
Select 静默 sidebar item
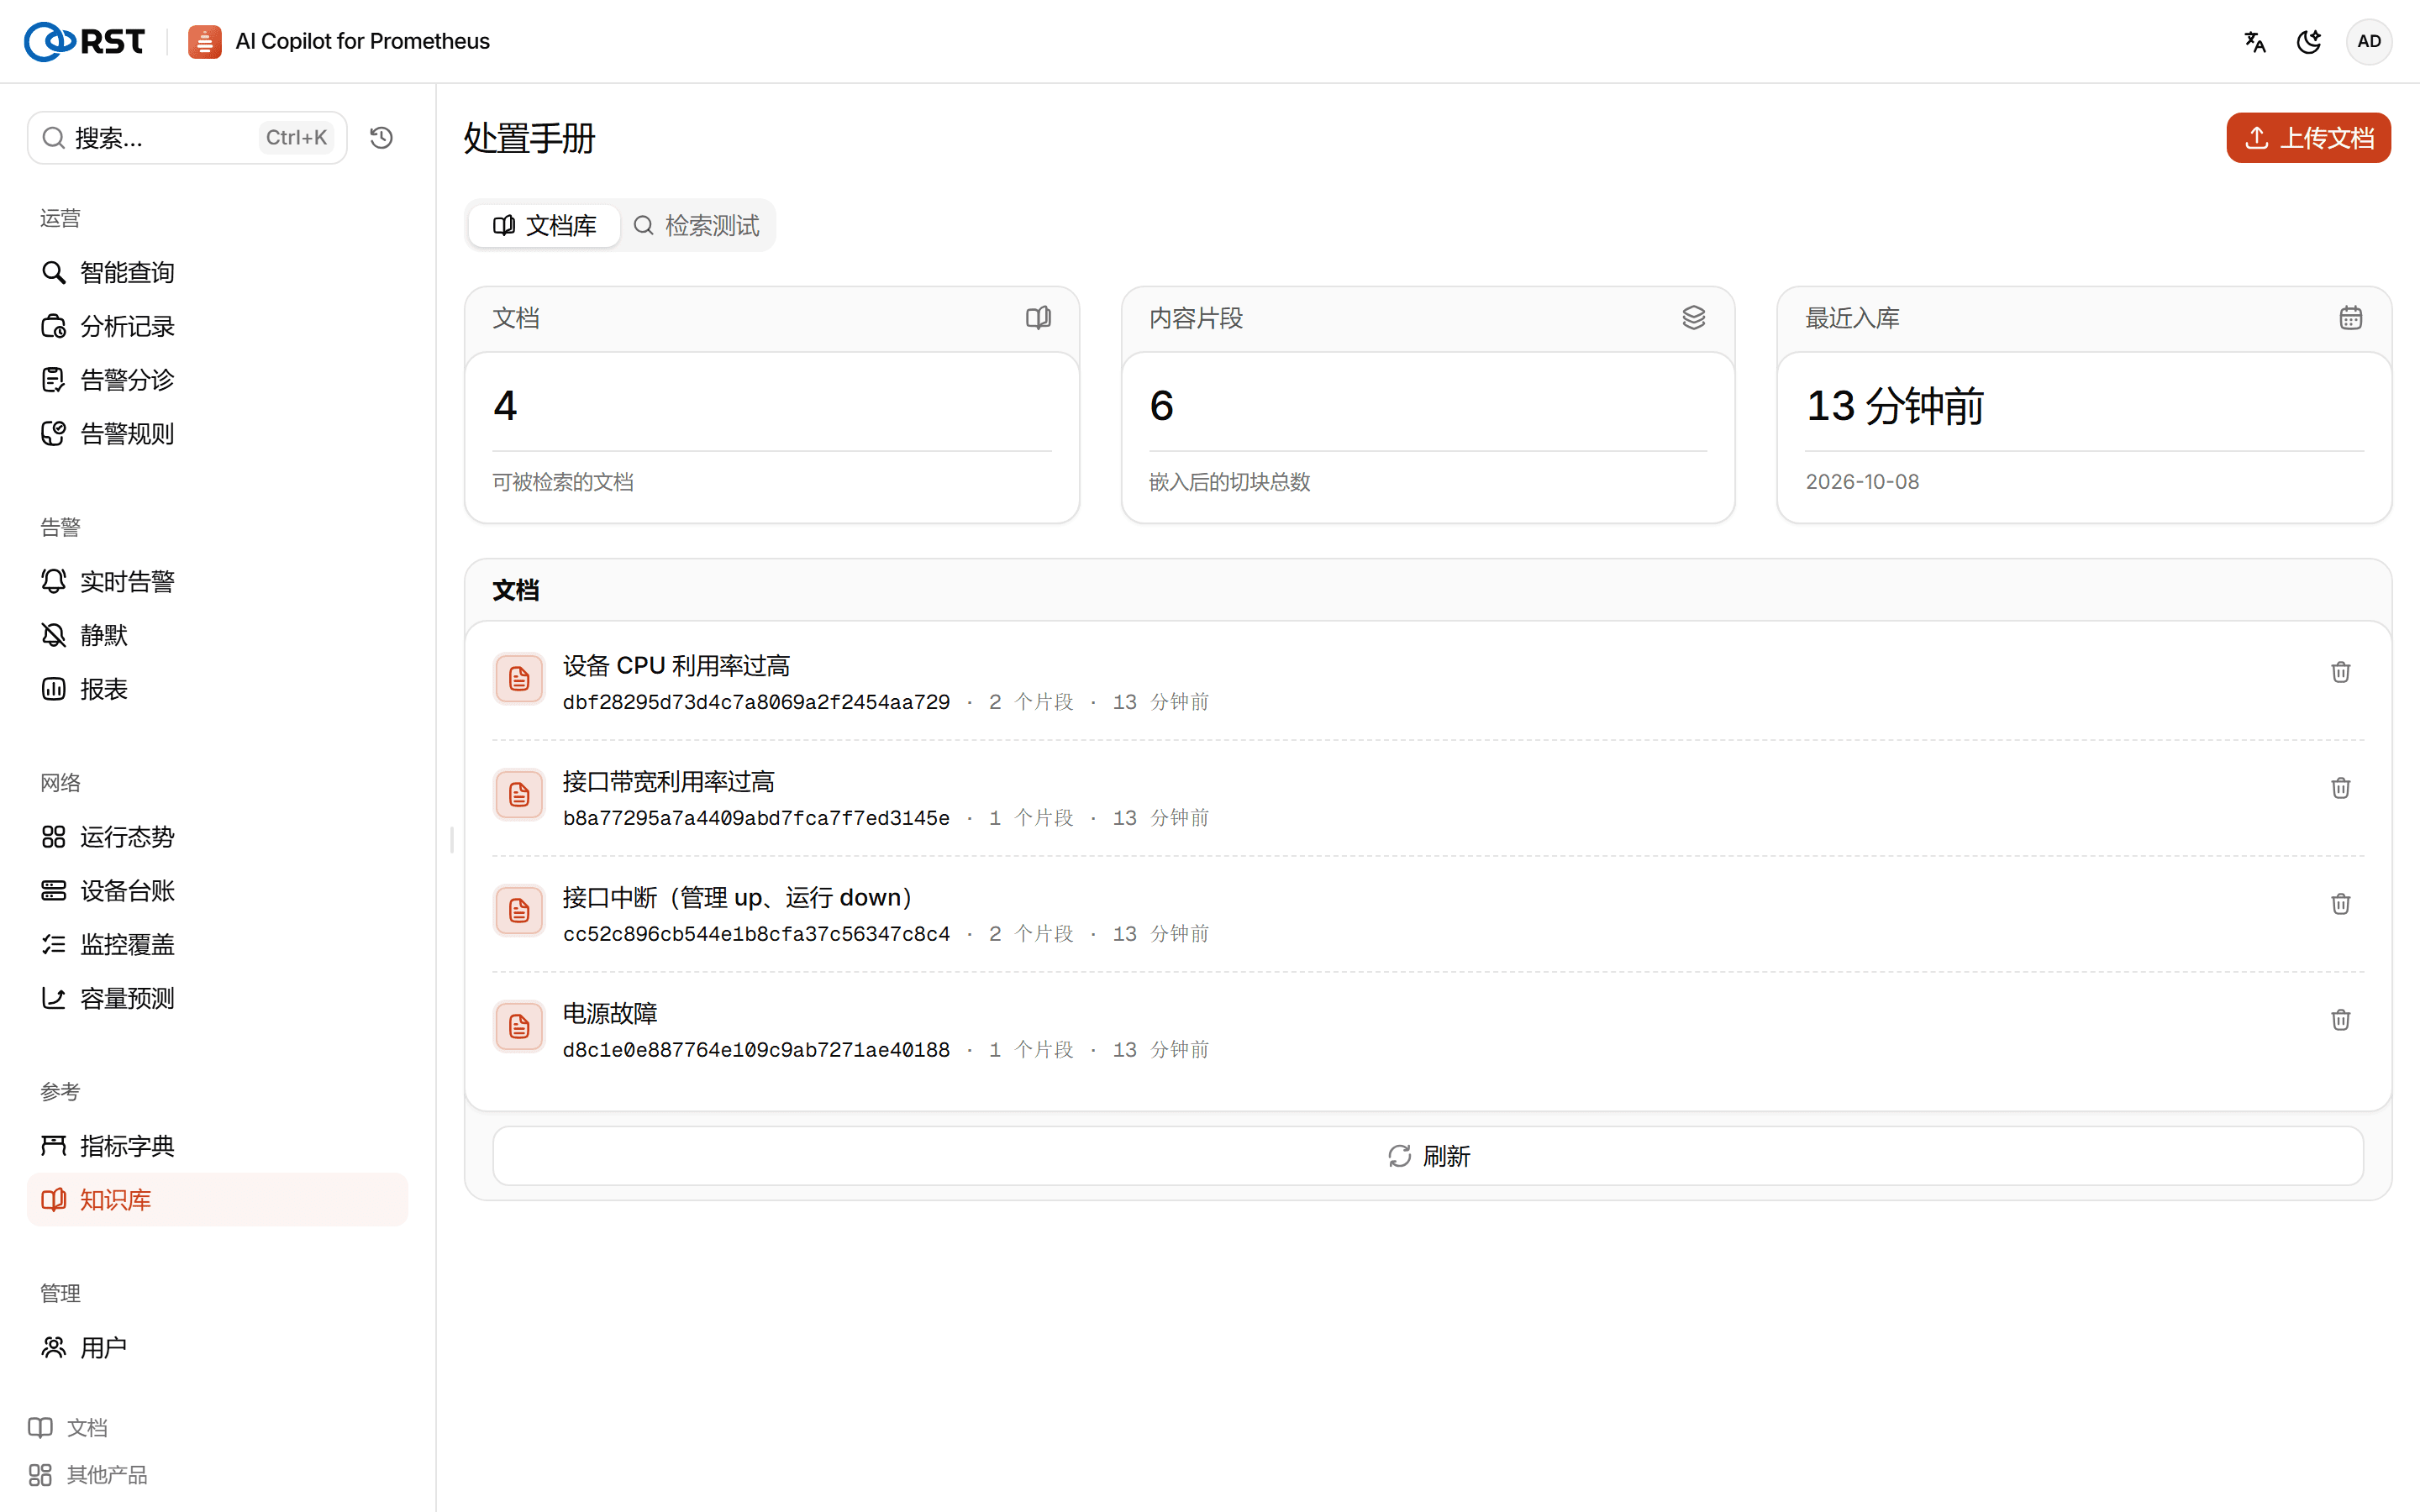[217, 636]
